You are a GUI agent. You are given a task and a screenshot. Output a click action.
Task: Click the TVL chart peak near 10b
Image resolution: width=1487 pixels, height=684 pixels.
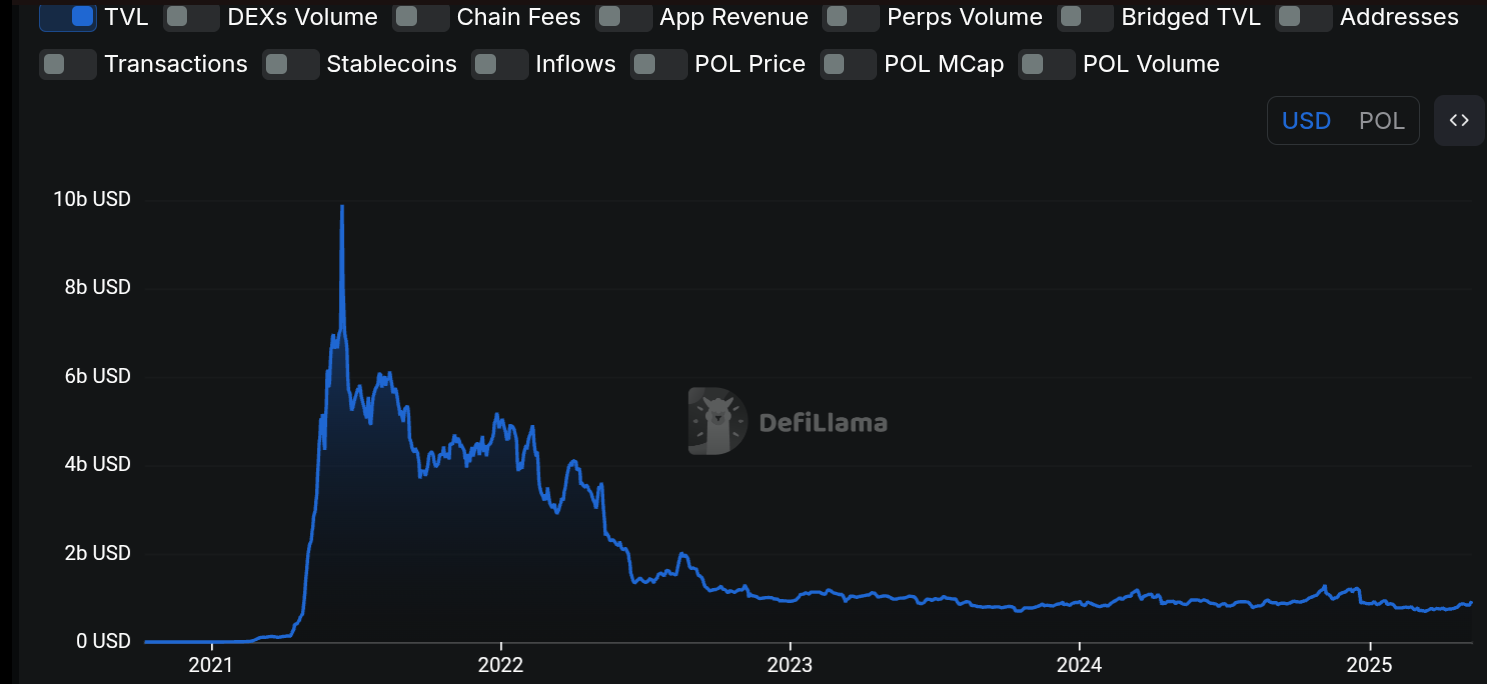coord(341,207)
